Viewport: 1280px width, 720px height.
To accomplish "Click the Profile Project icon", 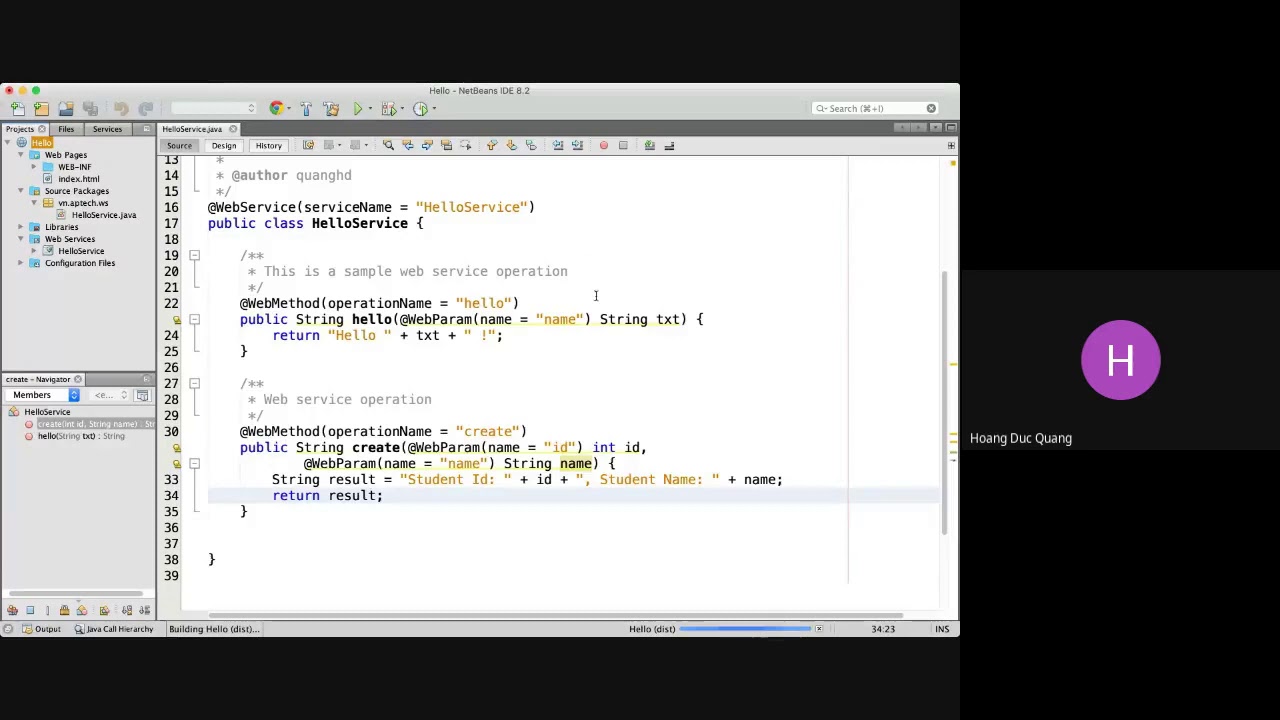I will click(x=421, y=108).
